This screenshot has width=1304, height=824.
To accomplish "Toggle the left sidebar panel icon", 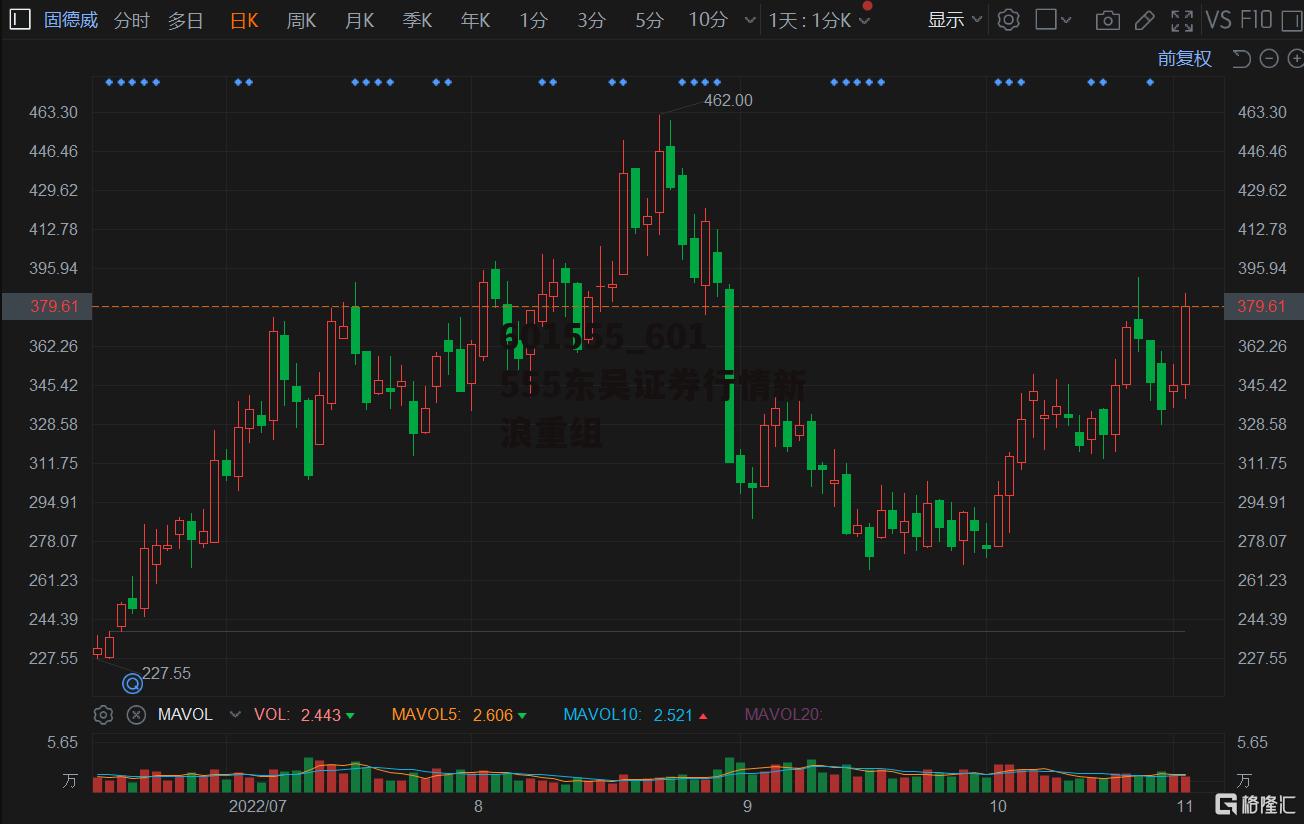I will 20,19.
